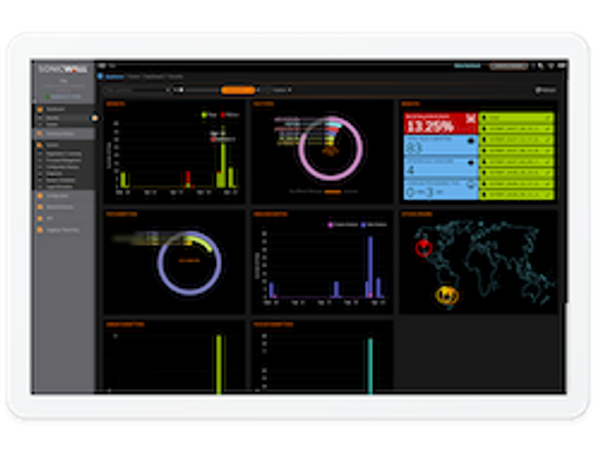Click the search field in the top-right bar
The height and width of the screenshot is (449, 600).
[x=508, y=66]
